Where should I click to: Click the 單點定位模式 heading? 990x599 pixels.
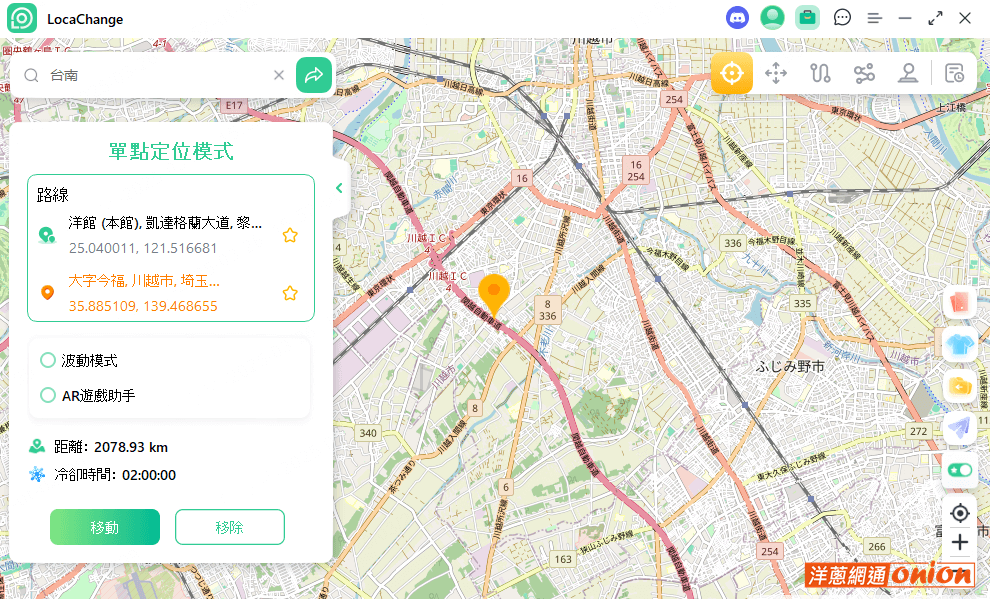coord(171,151)
